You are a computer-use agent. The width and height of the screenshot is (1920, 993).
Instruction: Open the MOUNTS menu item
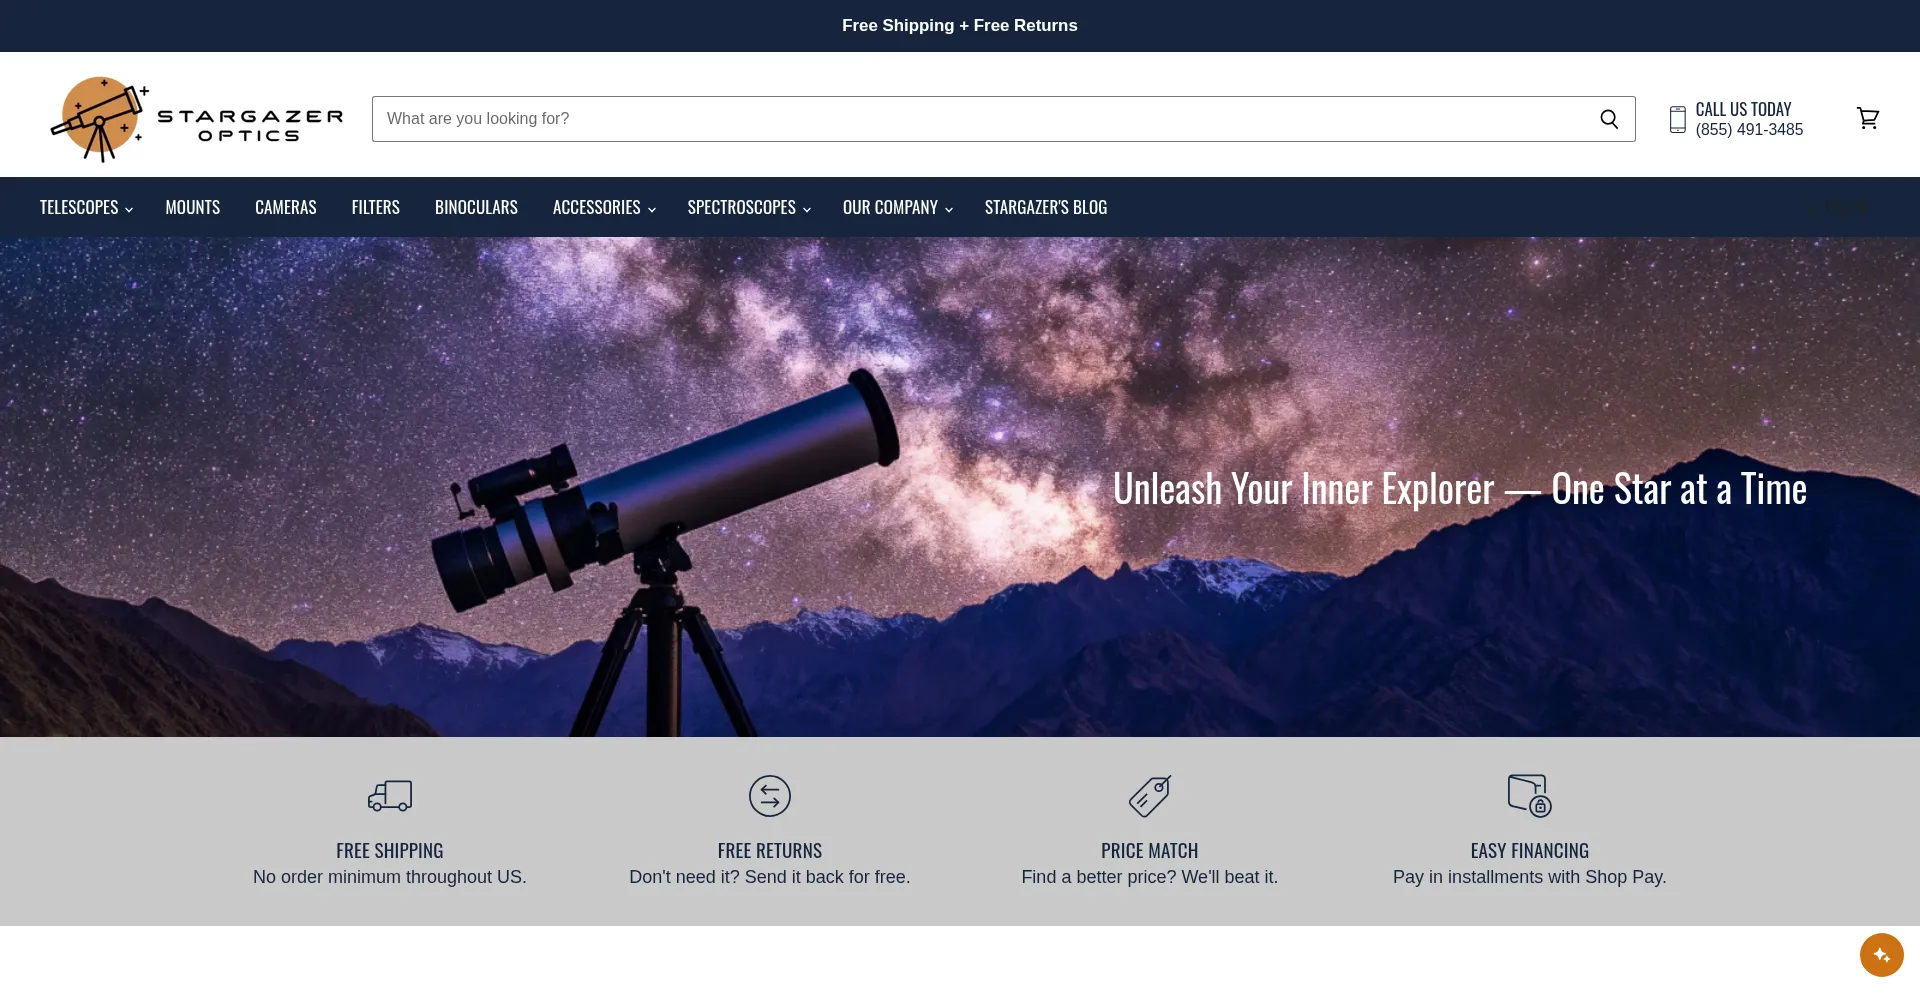tap(192, 207)
